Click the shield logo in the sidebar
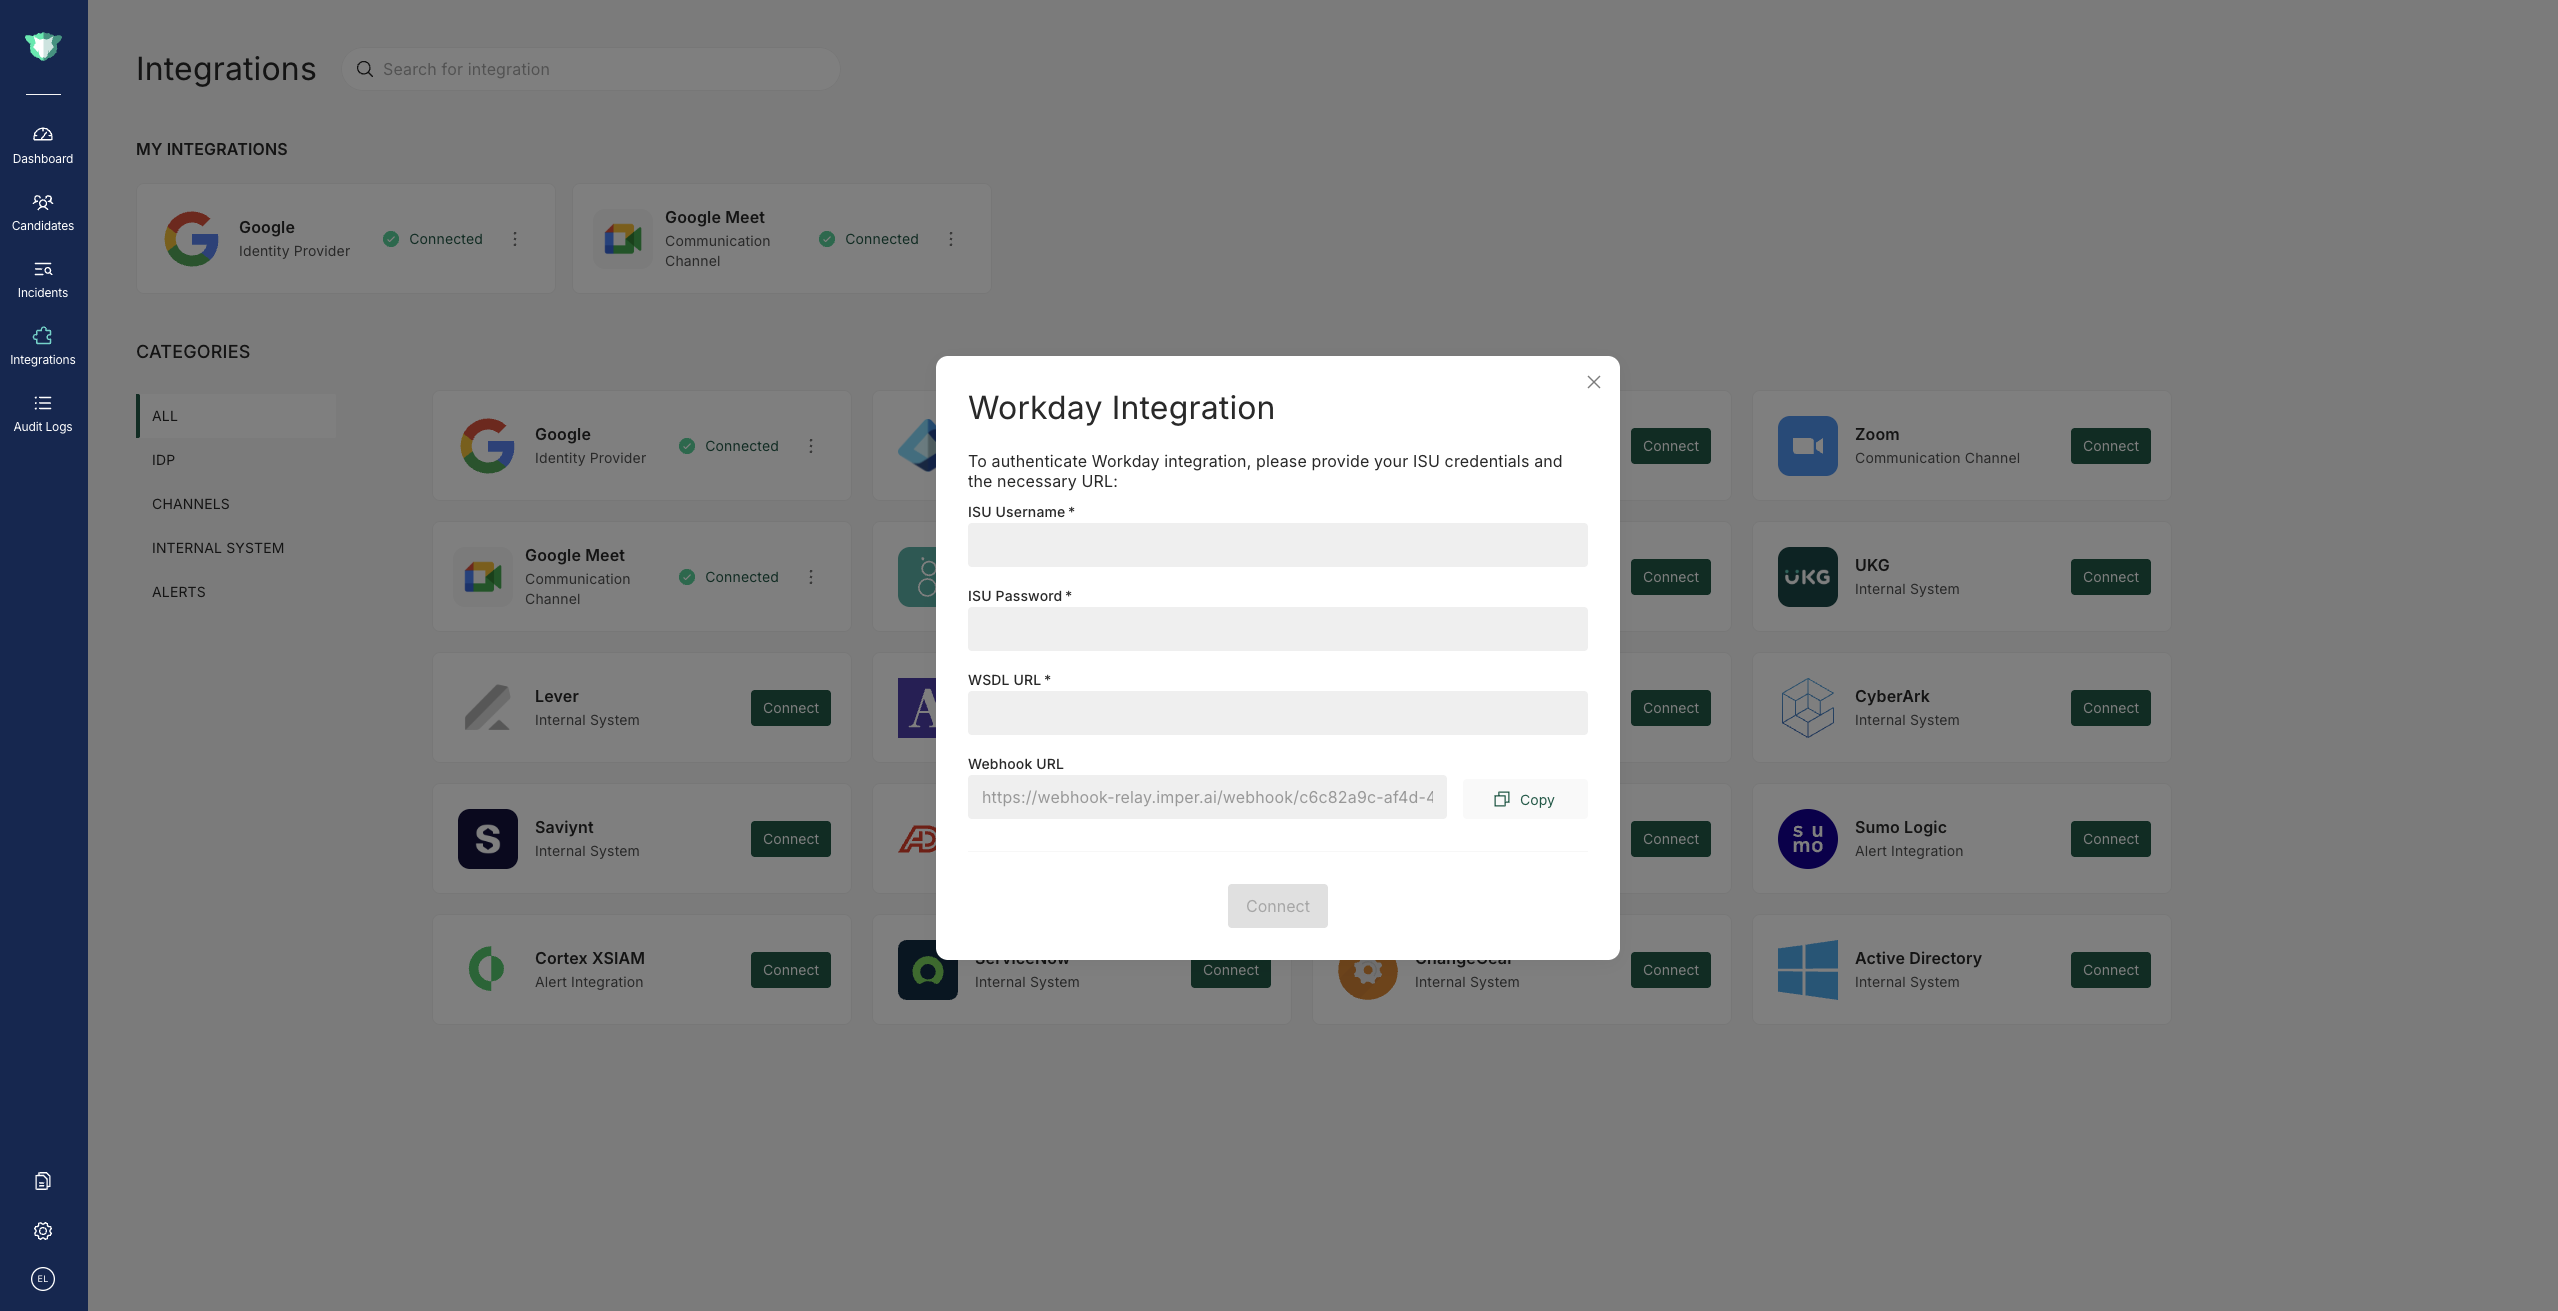2558x1311 pixels. click(43, 46)
